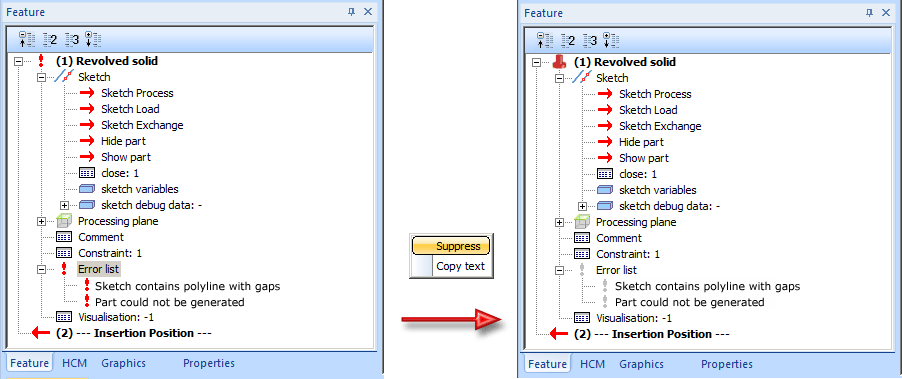The width and height of the screenshot is (902, 379).
Task: Collapse Revolved solid node in left Feature panel
Action: (19, 61)
